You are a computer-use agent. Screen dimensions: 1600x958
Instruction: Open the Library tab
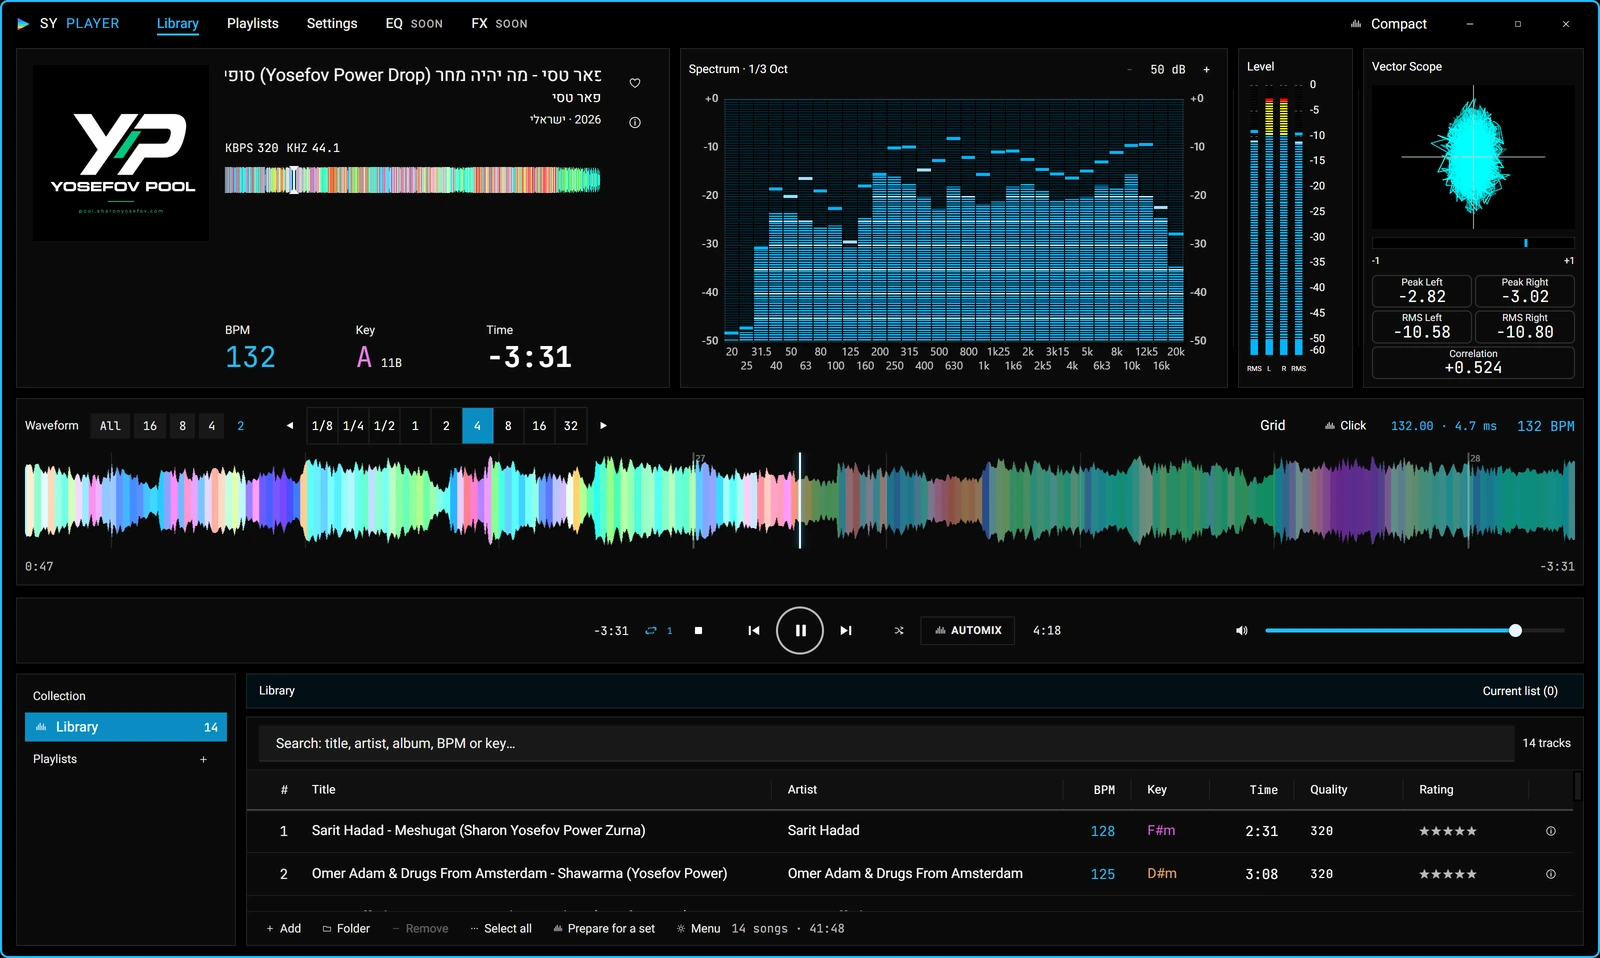click(x=178, y=23)
